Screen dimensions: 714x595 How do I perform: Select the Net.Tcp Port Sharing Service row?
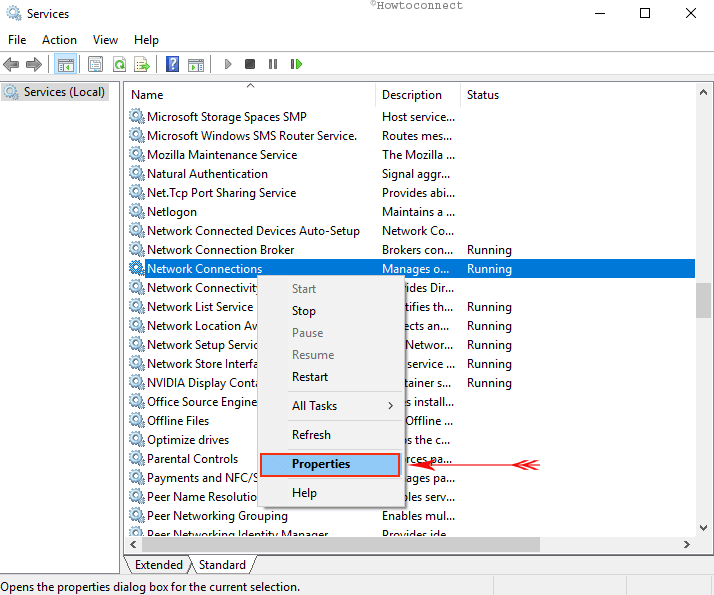410,193
